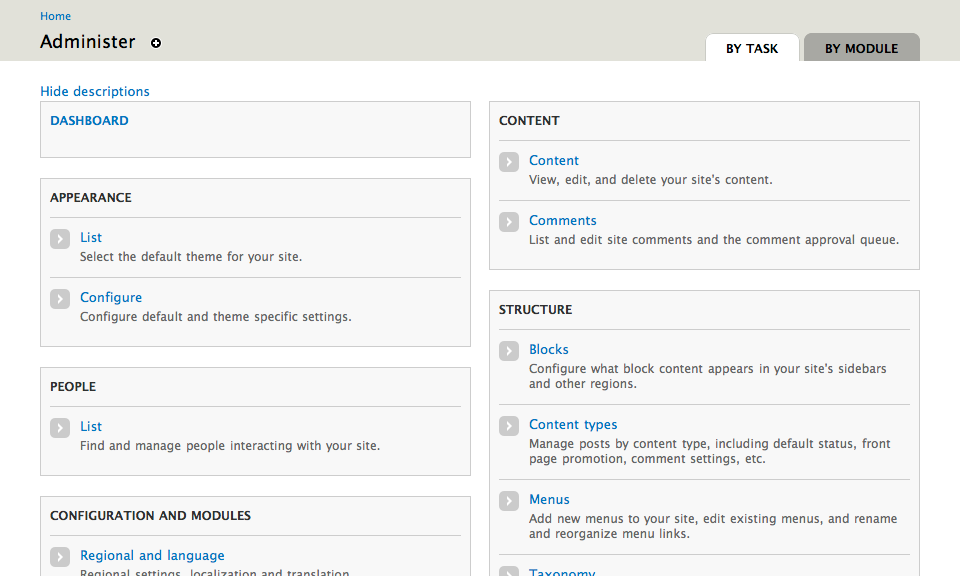Click arrow icon next to Content
960x576 pixels.
pyautogui.click(x=509, y=161)
